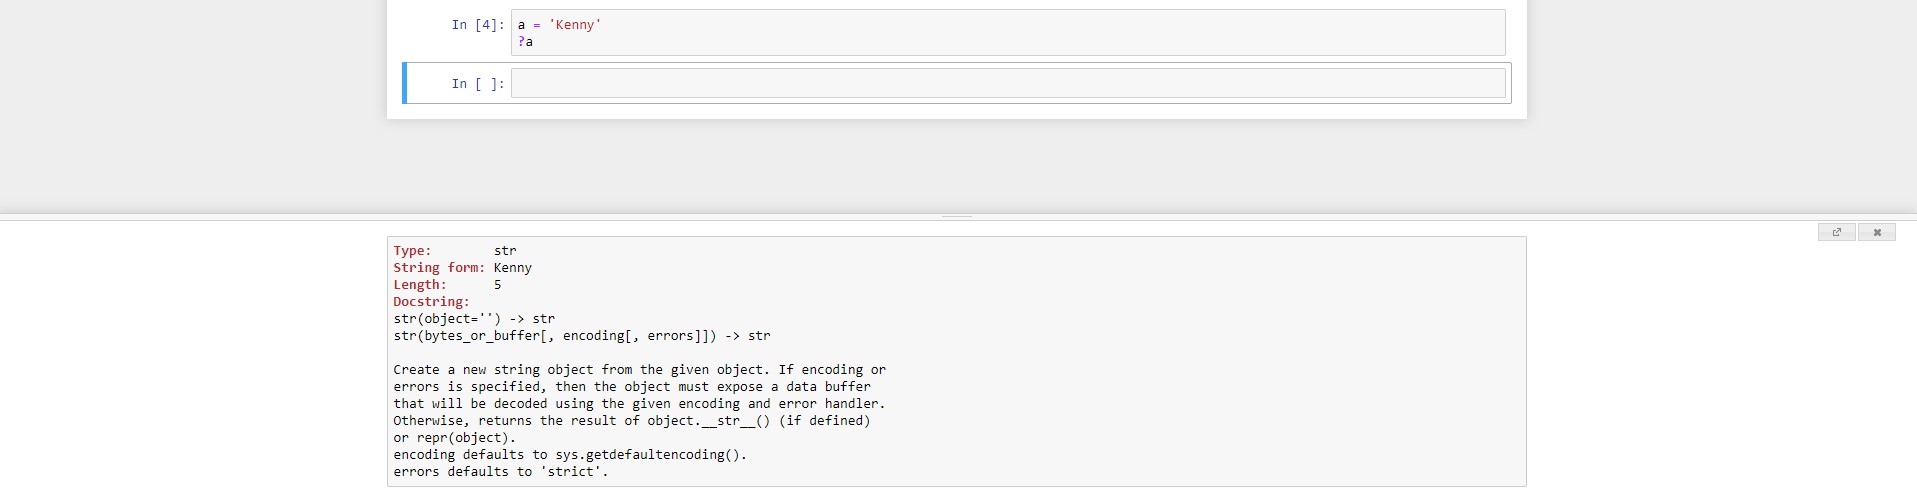The height and width of the screenshot is (504, 1917).
Task: Click the 'Length:' label in pager
Action: [419, 285]
